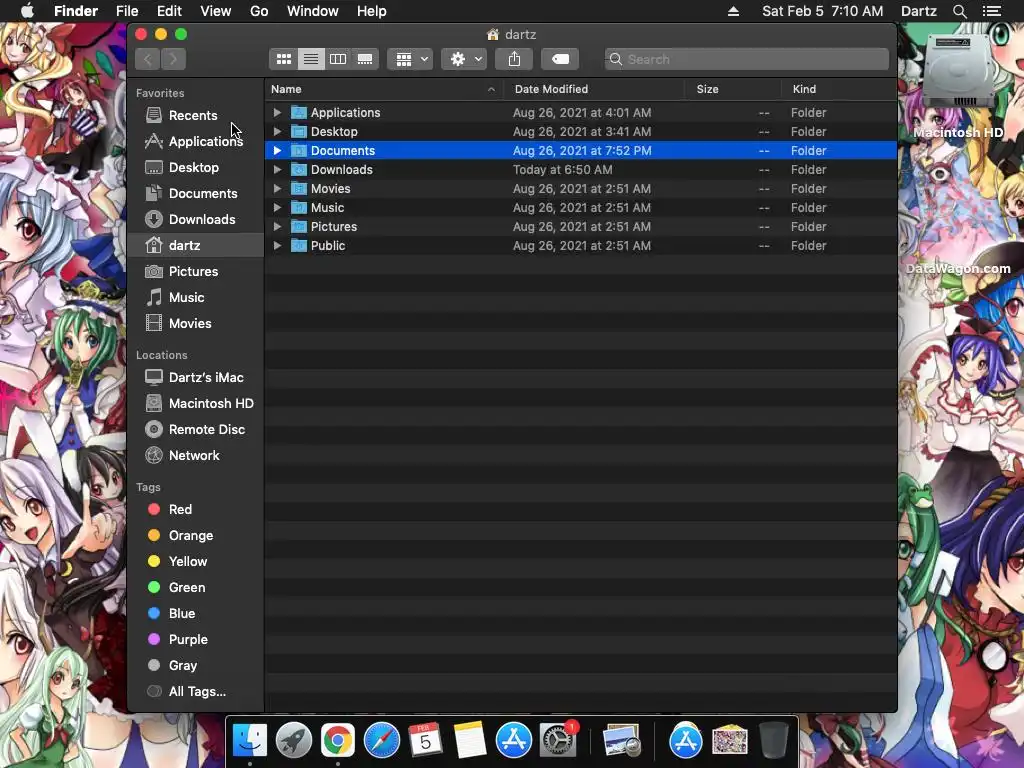
Task: Switch to list view in toolbar
Action: coord(311,59)
